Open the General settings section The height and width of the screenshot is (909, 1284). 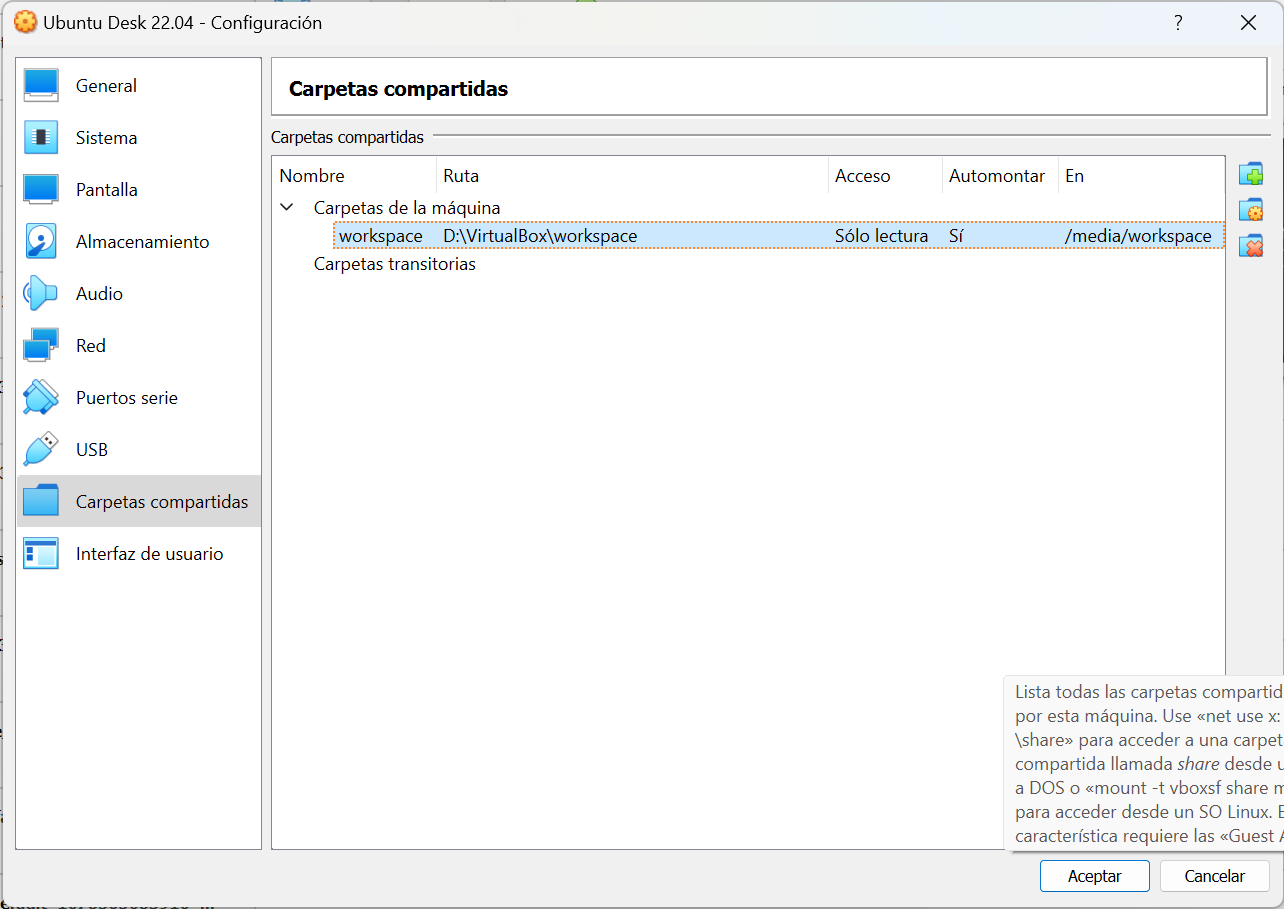[x=106, y=85]
